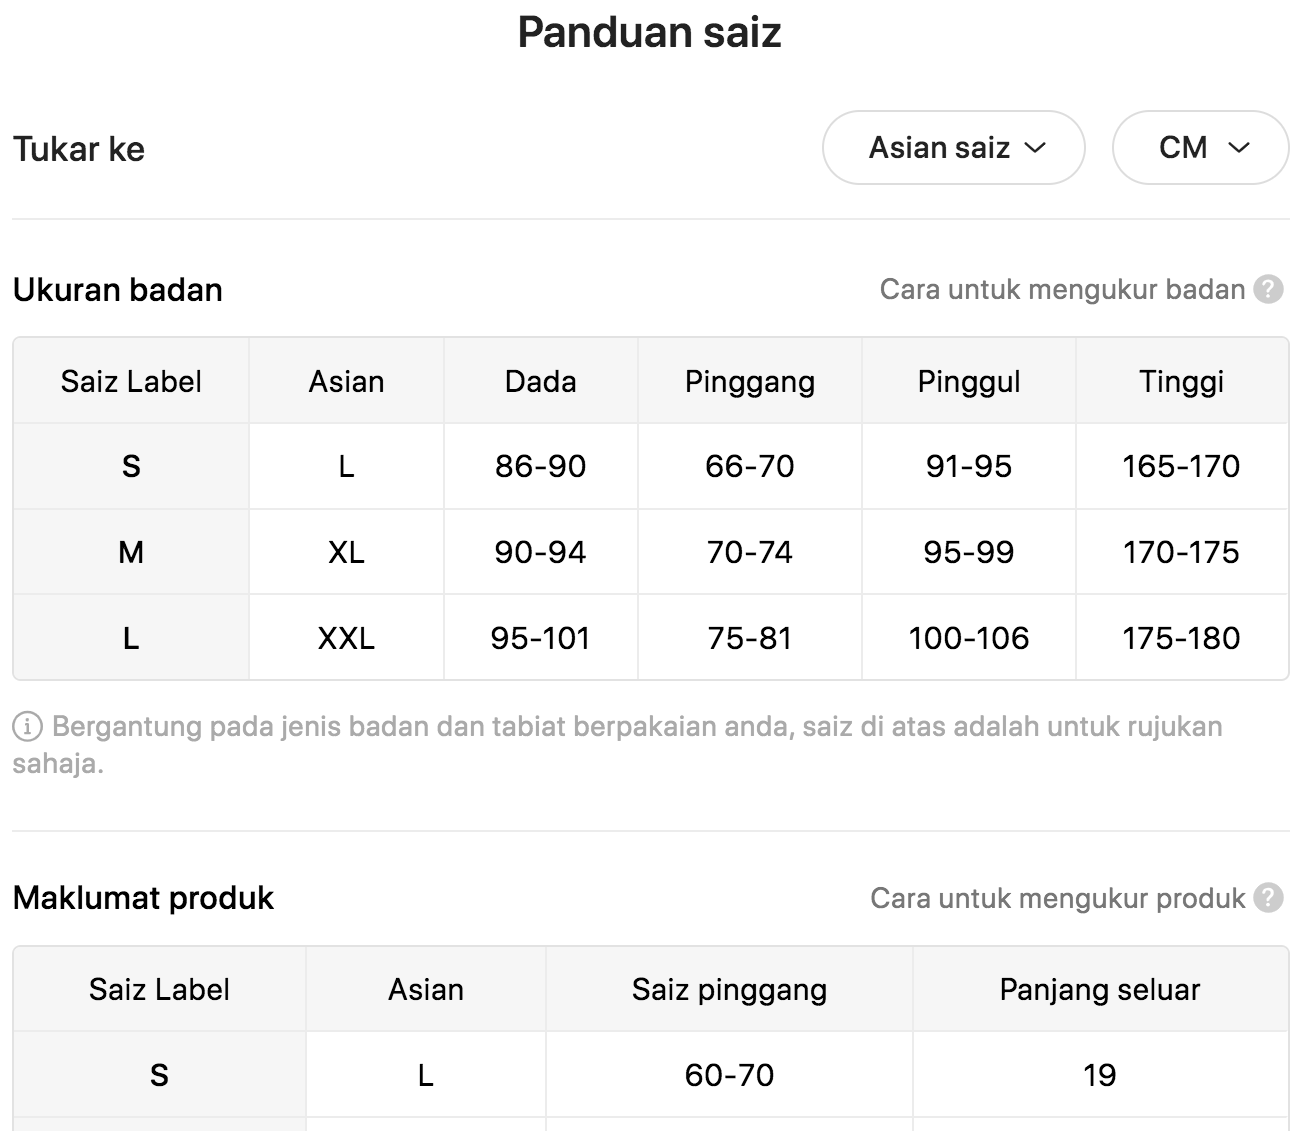Click the Dada column header
Screen dimensions: 1306x1138
tap(541, 381)
